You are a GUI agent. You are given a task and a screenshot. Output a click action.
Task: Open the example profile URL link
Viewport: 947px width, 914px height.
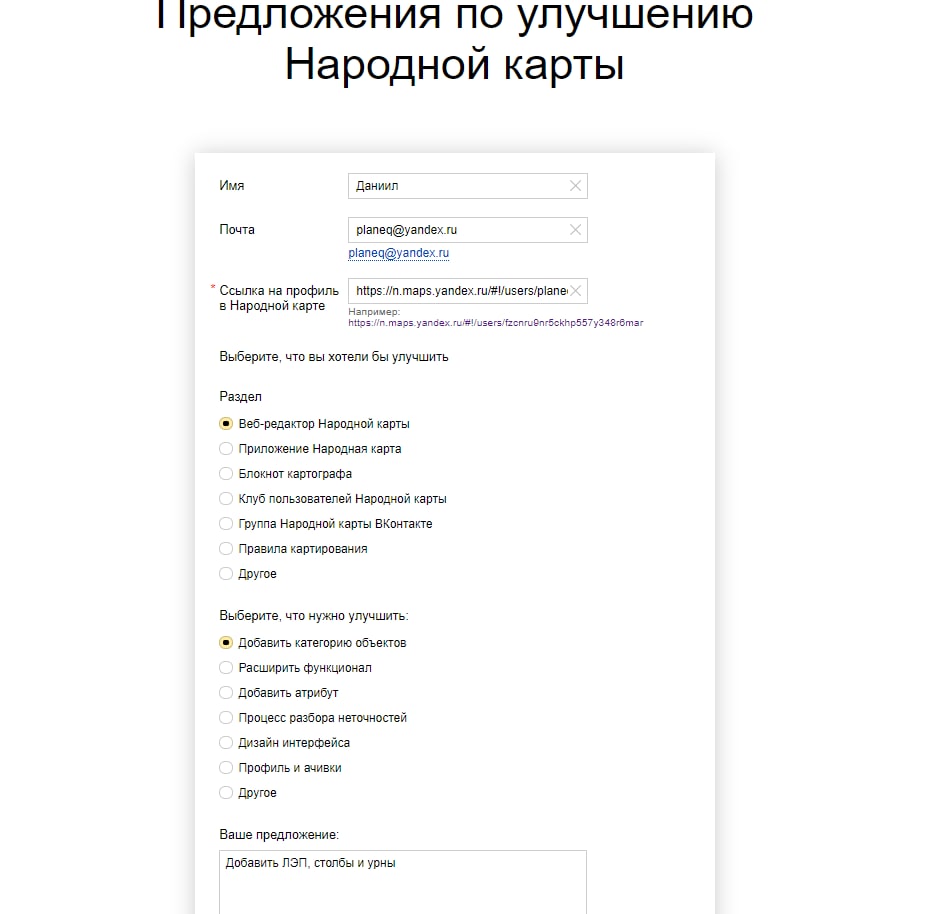pos(495,323)
